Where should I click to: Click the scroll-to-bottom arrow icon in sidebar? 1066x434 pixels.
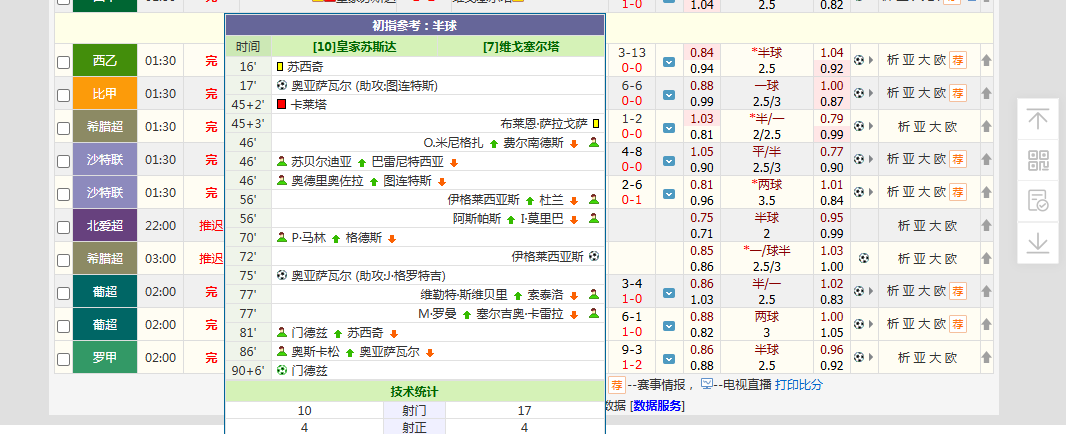(1038, 242)
